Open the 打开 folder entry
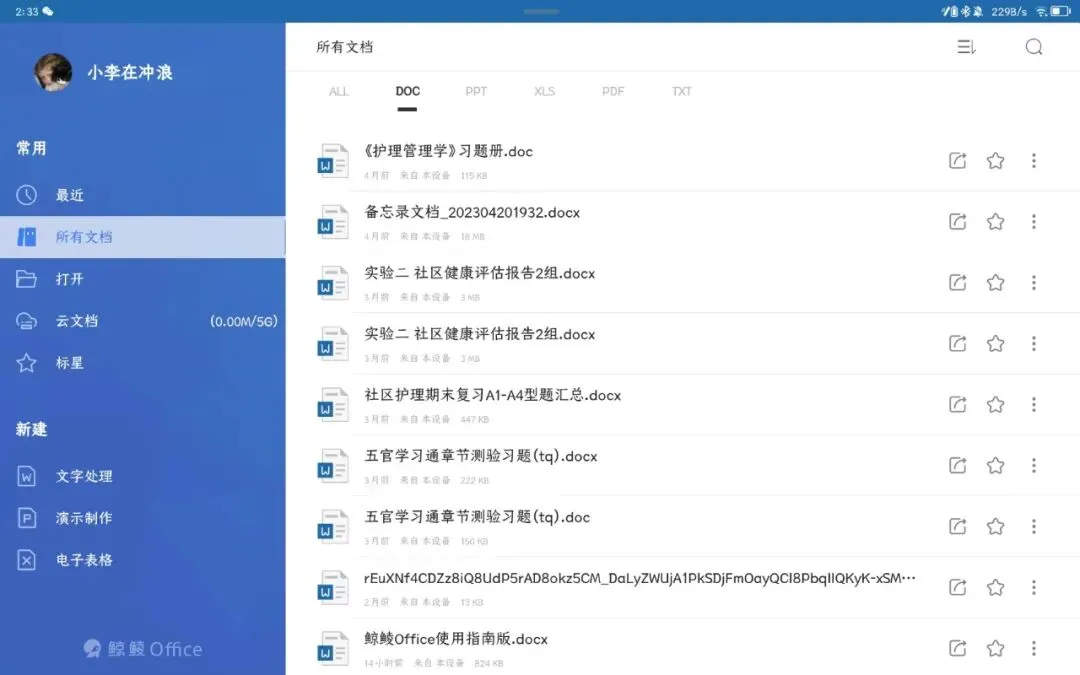The height and width of the screenshot is (675, 1080). point(143,279)
